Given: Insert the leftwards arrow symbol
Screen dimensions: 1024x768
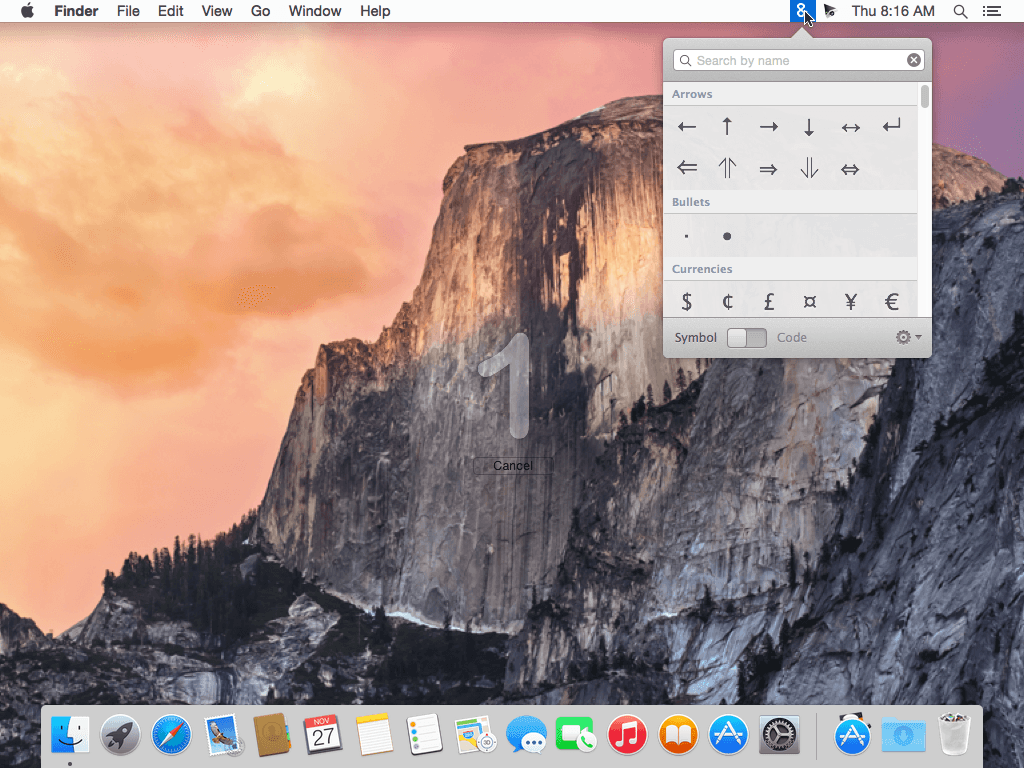Looking at the screenshot, I should [686, 127].
